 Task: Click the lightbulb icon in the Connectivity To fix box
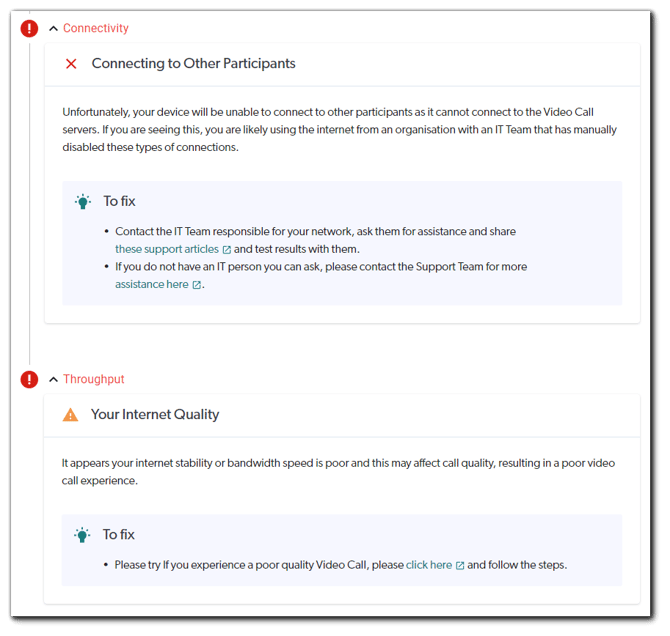pos(83,202)
